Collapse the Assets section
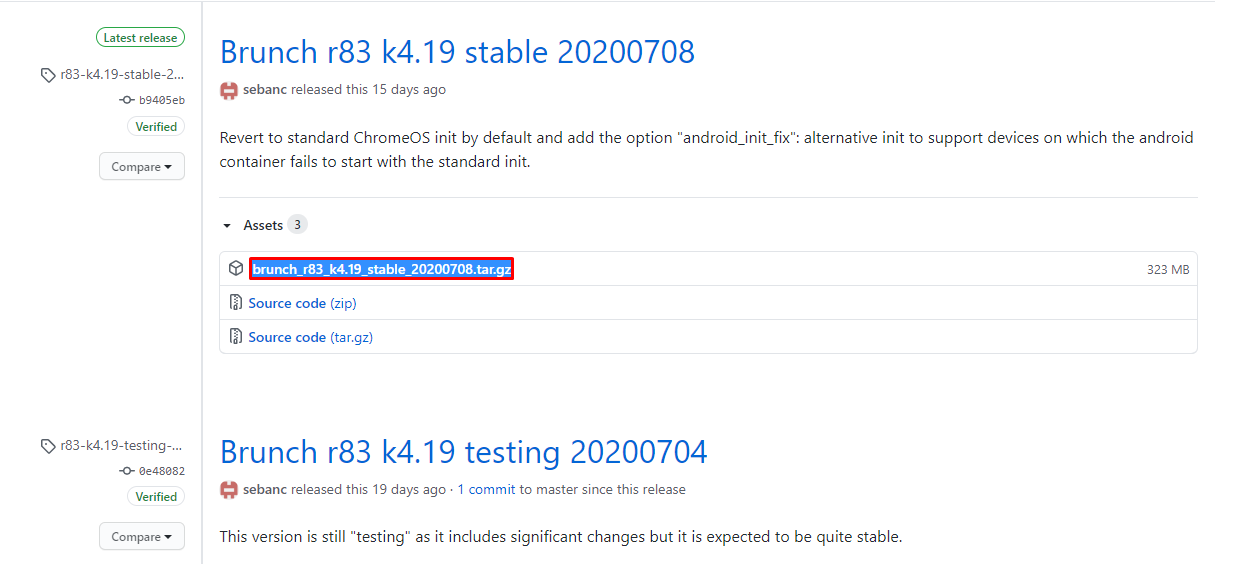This screenshot has width=1236, height=564. tap(228, 226)
